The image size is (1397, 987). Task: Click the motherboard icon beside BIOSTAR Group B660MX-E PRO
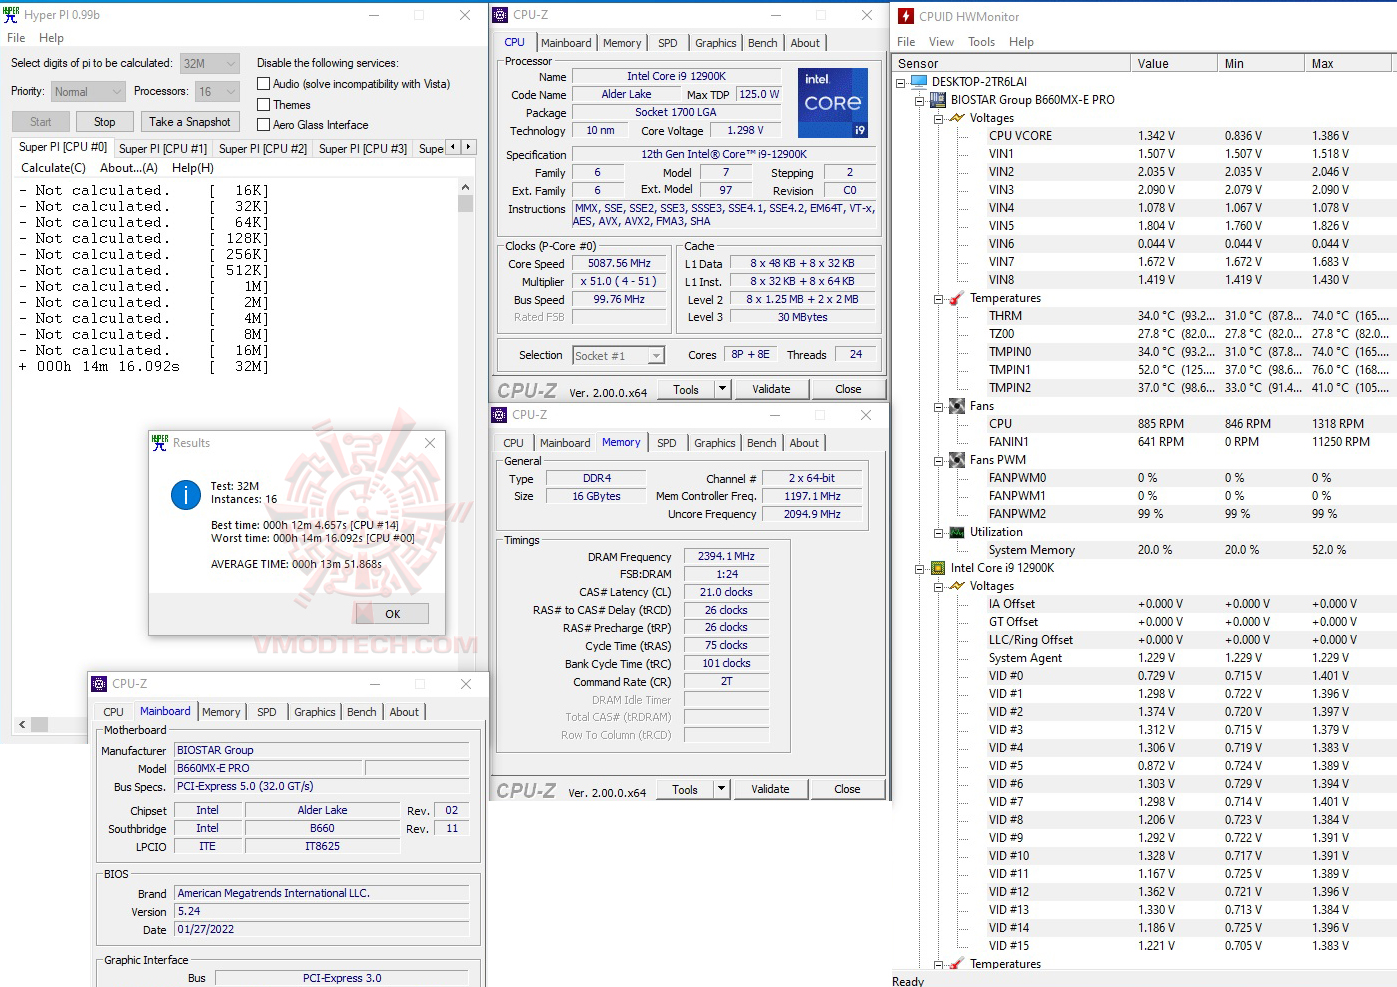(x=938, y=100)
